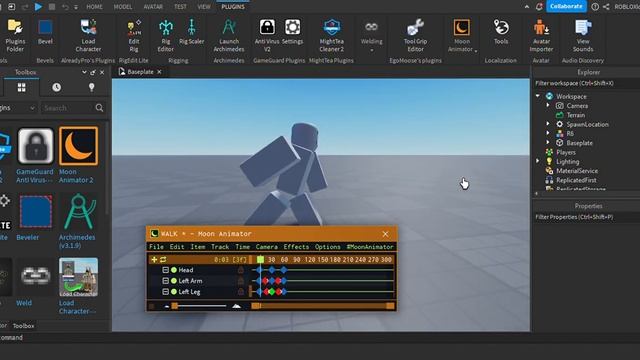This screenshot has height=360, width=640.
Task: Run Anti Virus V2 scan
Action: point(267,35)
